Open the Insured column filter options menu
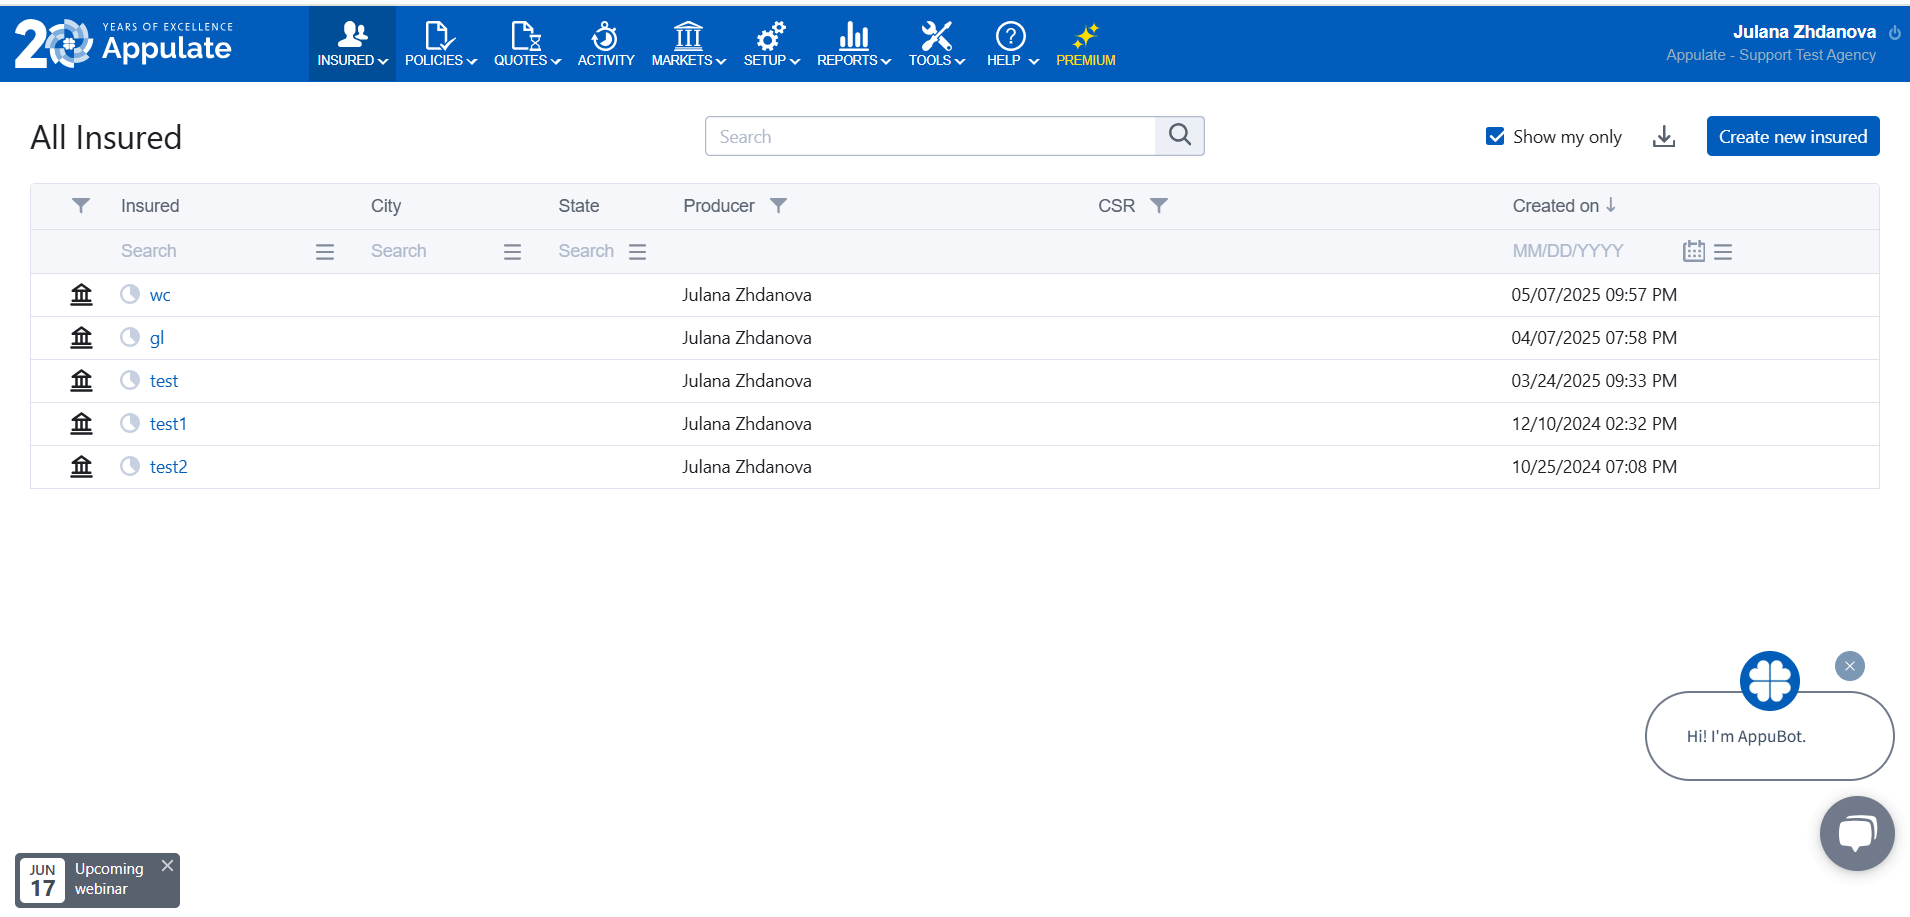Image resolution: width=1910 pixels, height=917 pixels. coord(325,252)
